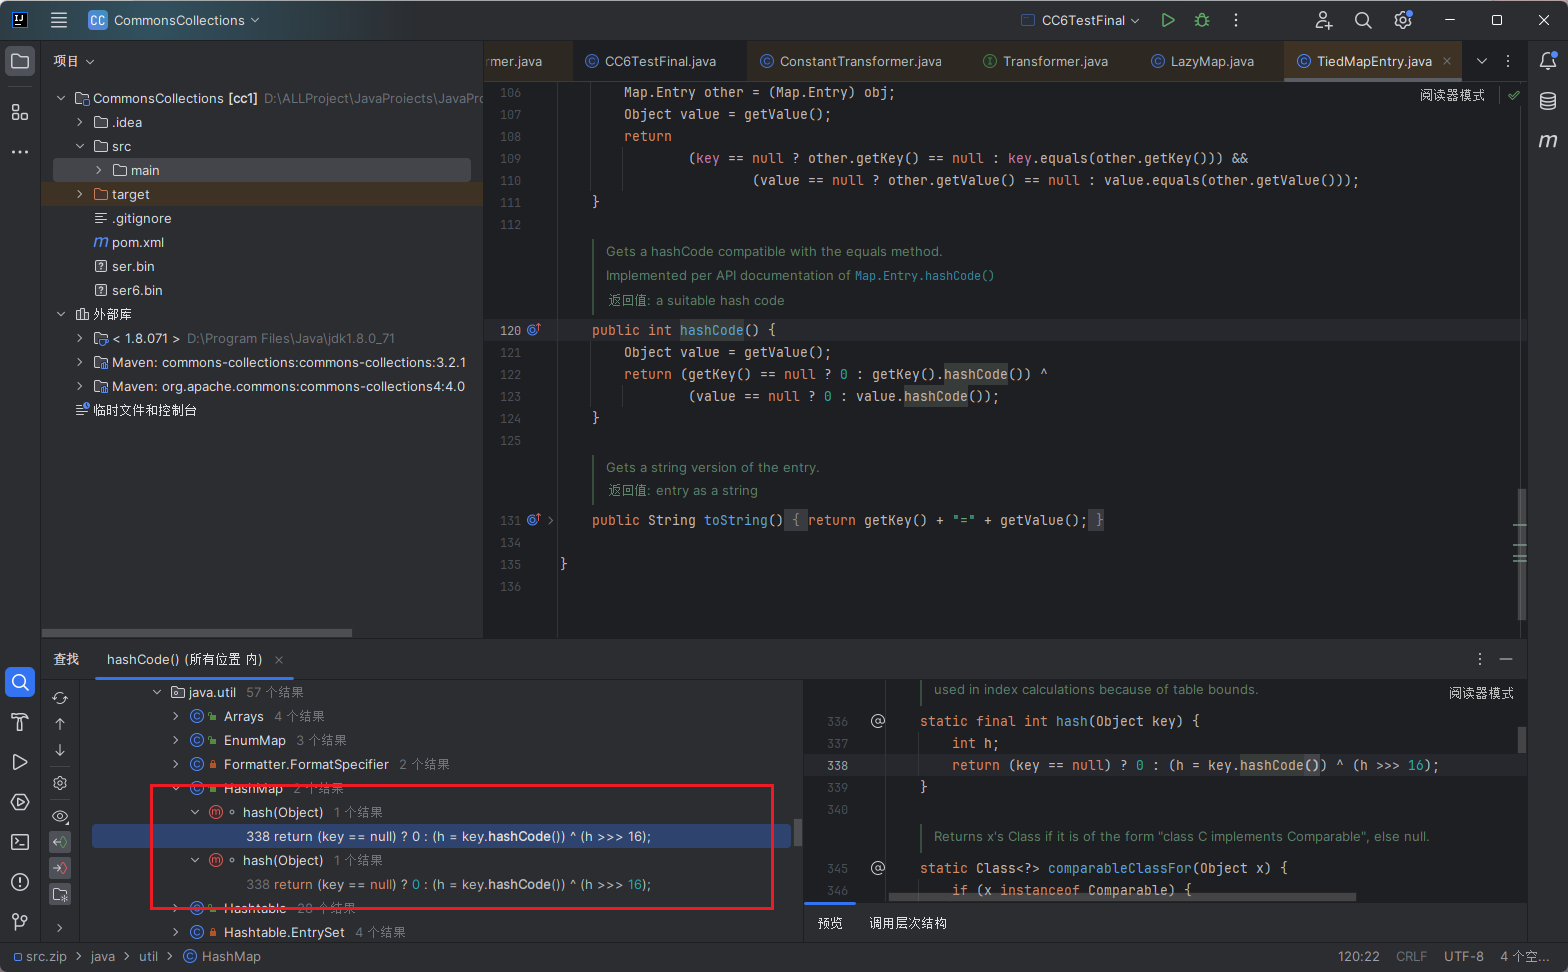This screenshot has height=972, width=1568.
Task: Switch to the 调用层次结构 tab
Action: pyautogui.click(x=907, y=923)
